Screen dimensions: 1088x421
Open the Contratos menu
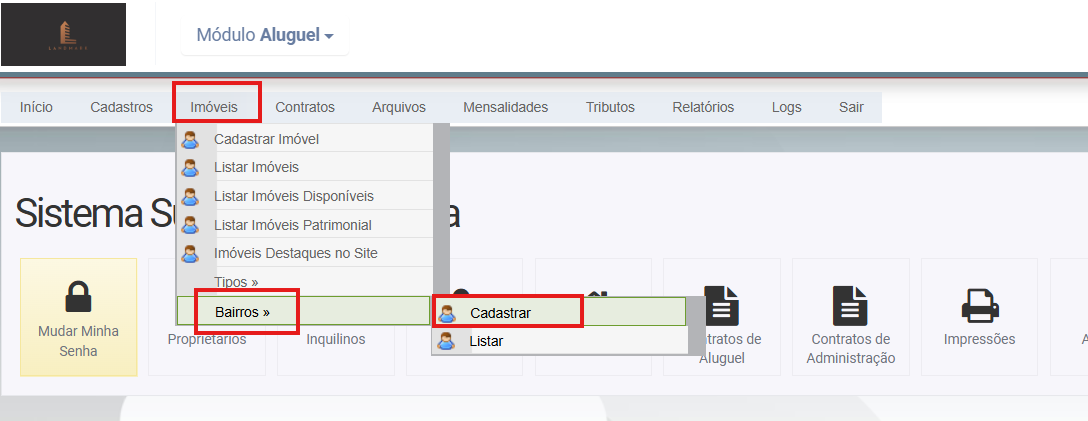point(305,107)
